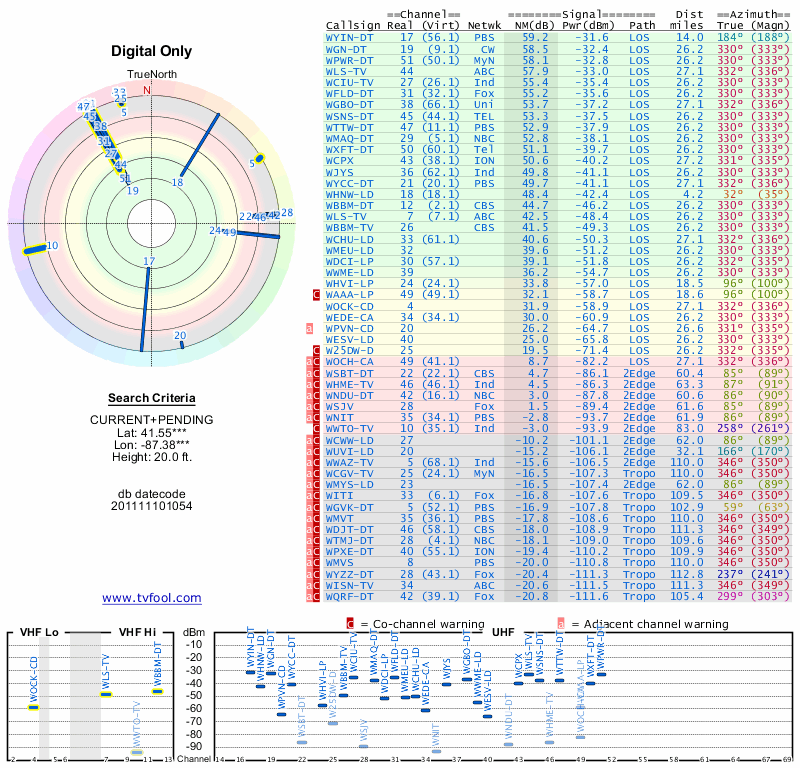The image size is (800, 768).
Task: Click the adjacent channel warning legend icon
Action: pyautogui.click(x=561, y=624)
